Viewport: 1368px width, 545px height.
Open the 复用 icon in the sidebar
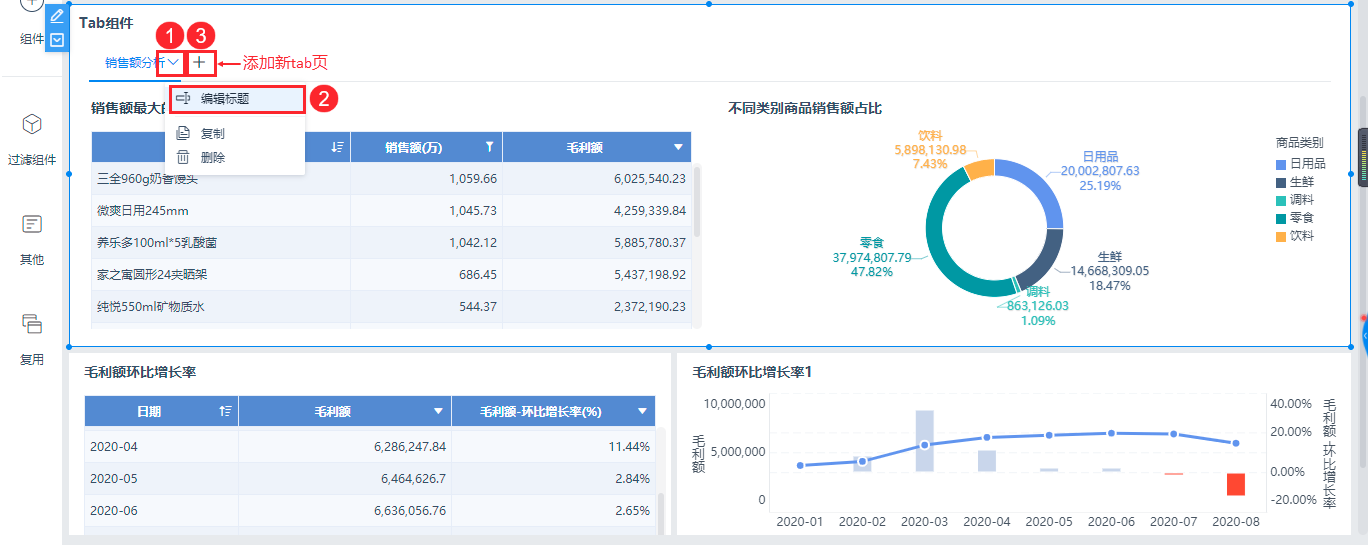tap(32, 323)
